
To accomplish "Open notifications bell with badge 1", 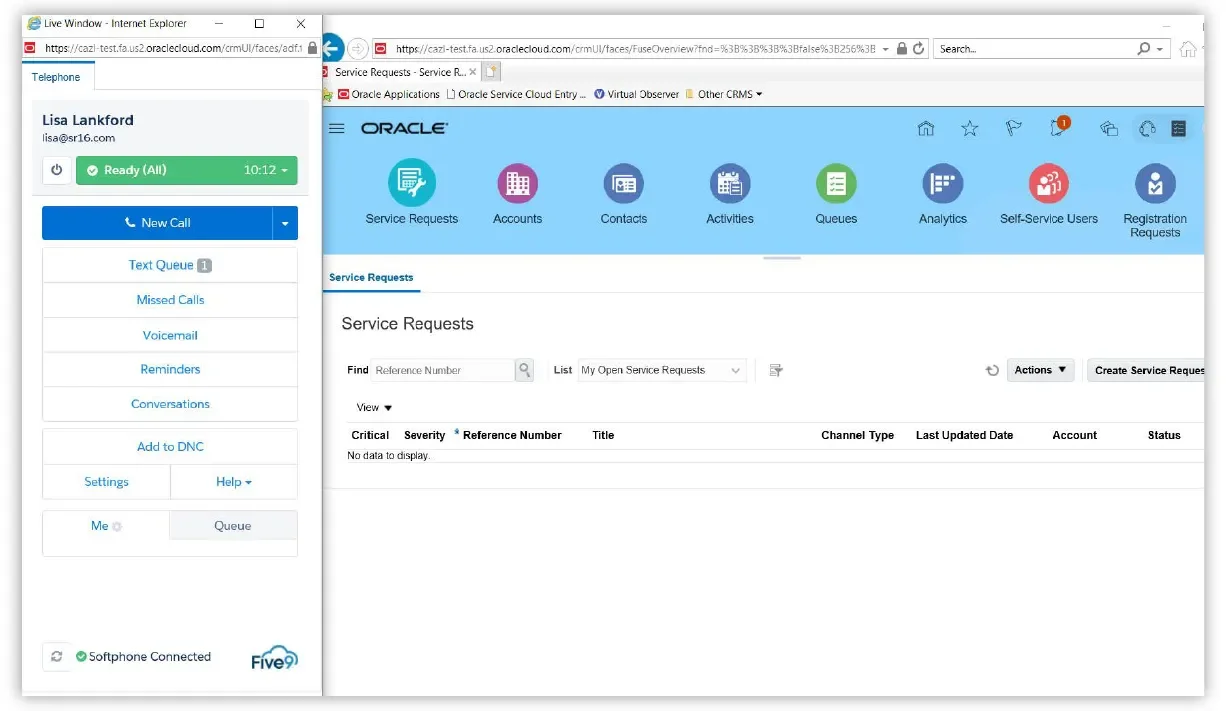I will click(x=1059, y=127).
